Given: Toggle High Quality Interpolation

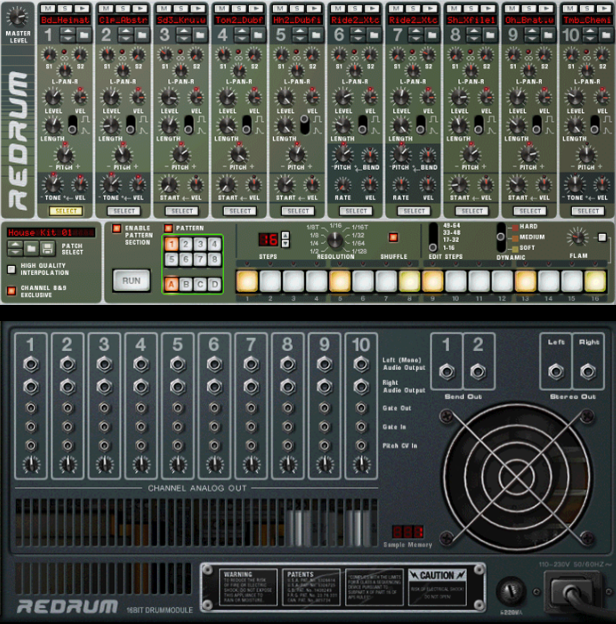Looking at the screenshot, I should (12, 269).
